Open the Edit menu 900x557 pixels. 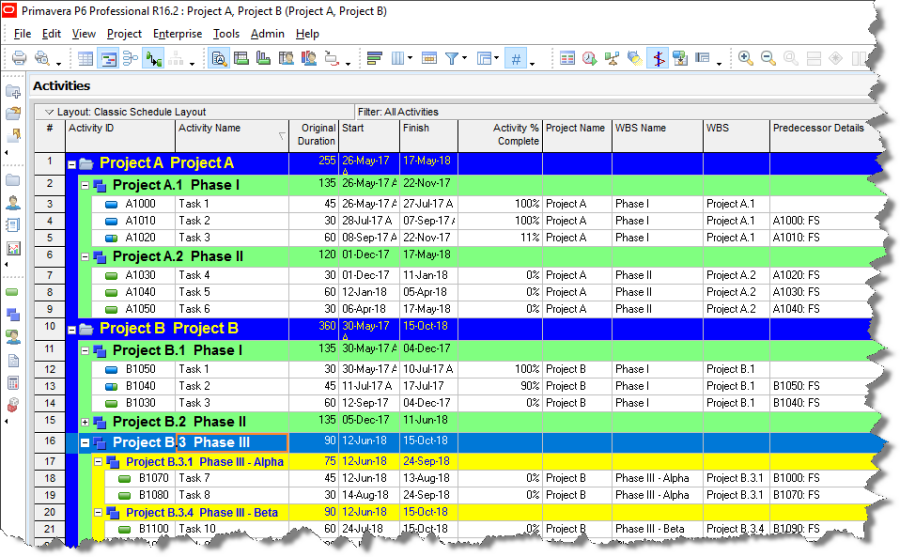(51, 34)
